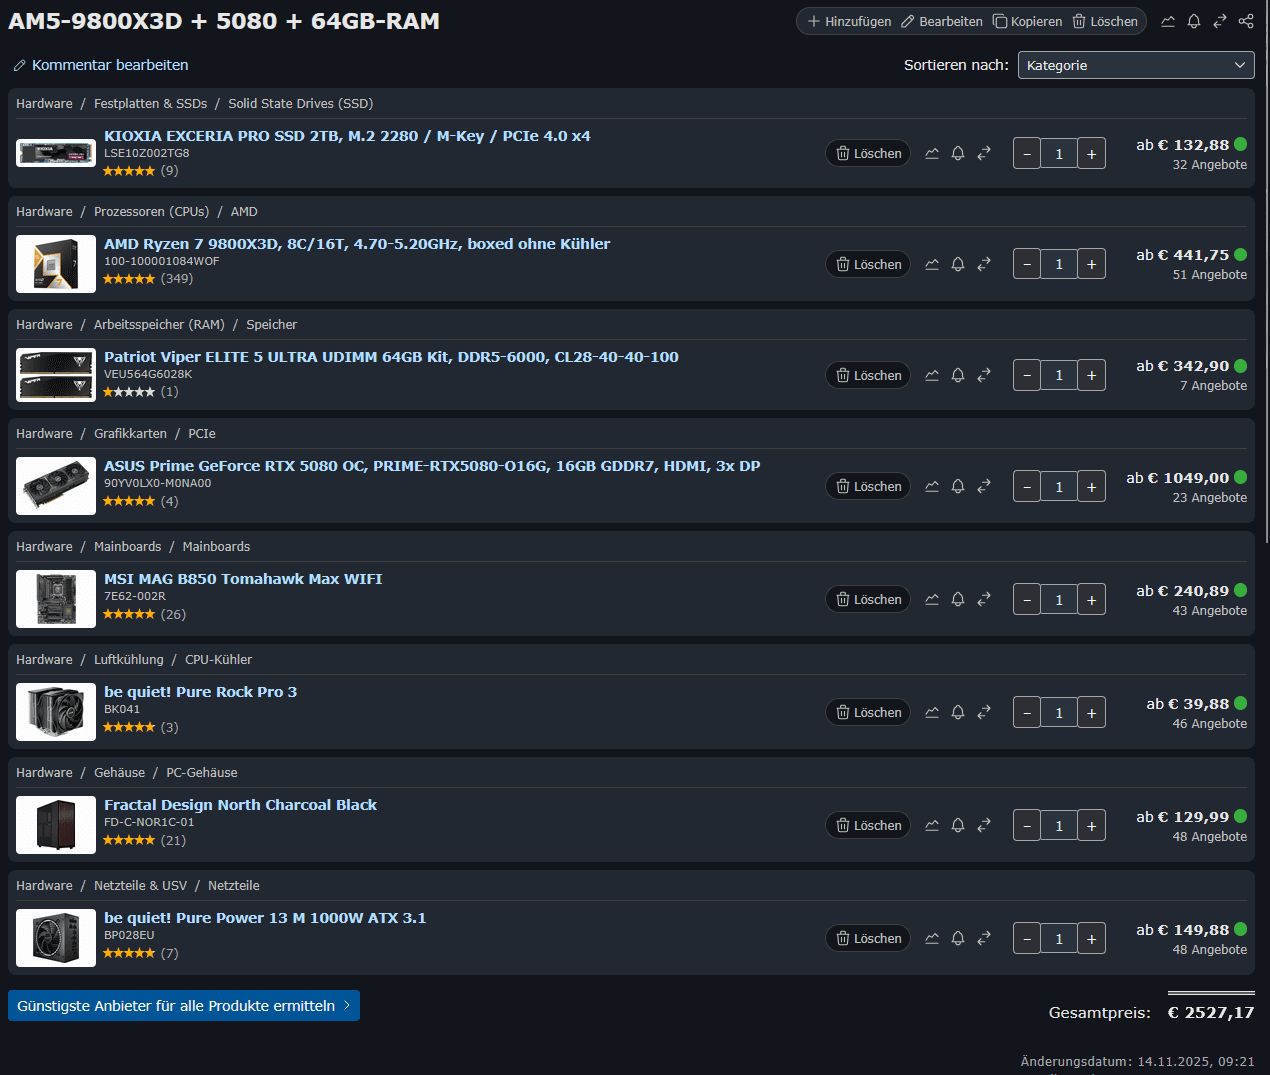Image resolution: width=1270 pixels, height=1075 pixels.
Task: Open PC-Gehäuse breadcrumb category
Action: coord(201,773)
